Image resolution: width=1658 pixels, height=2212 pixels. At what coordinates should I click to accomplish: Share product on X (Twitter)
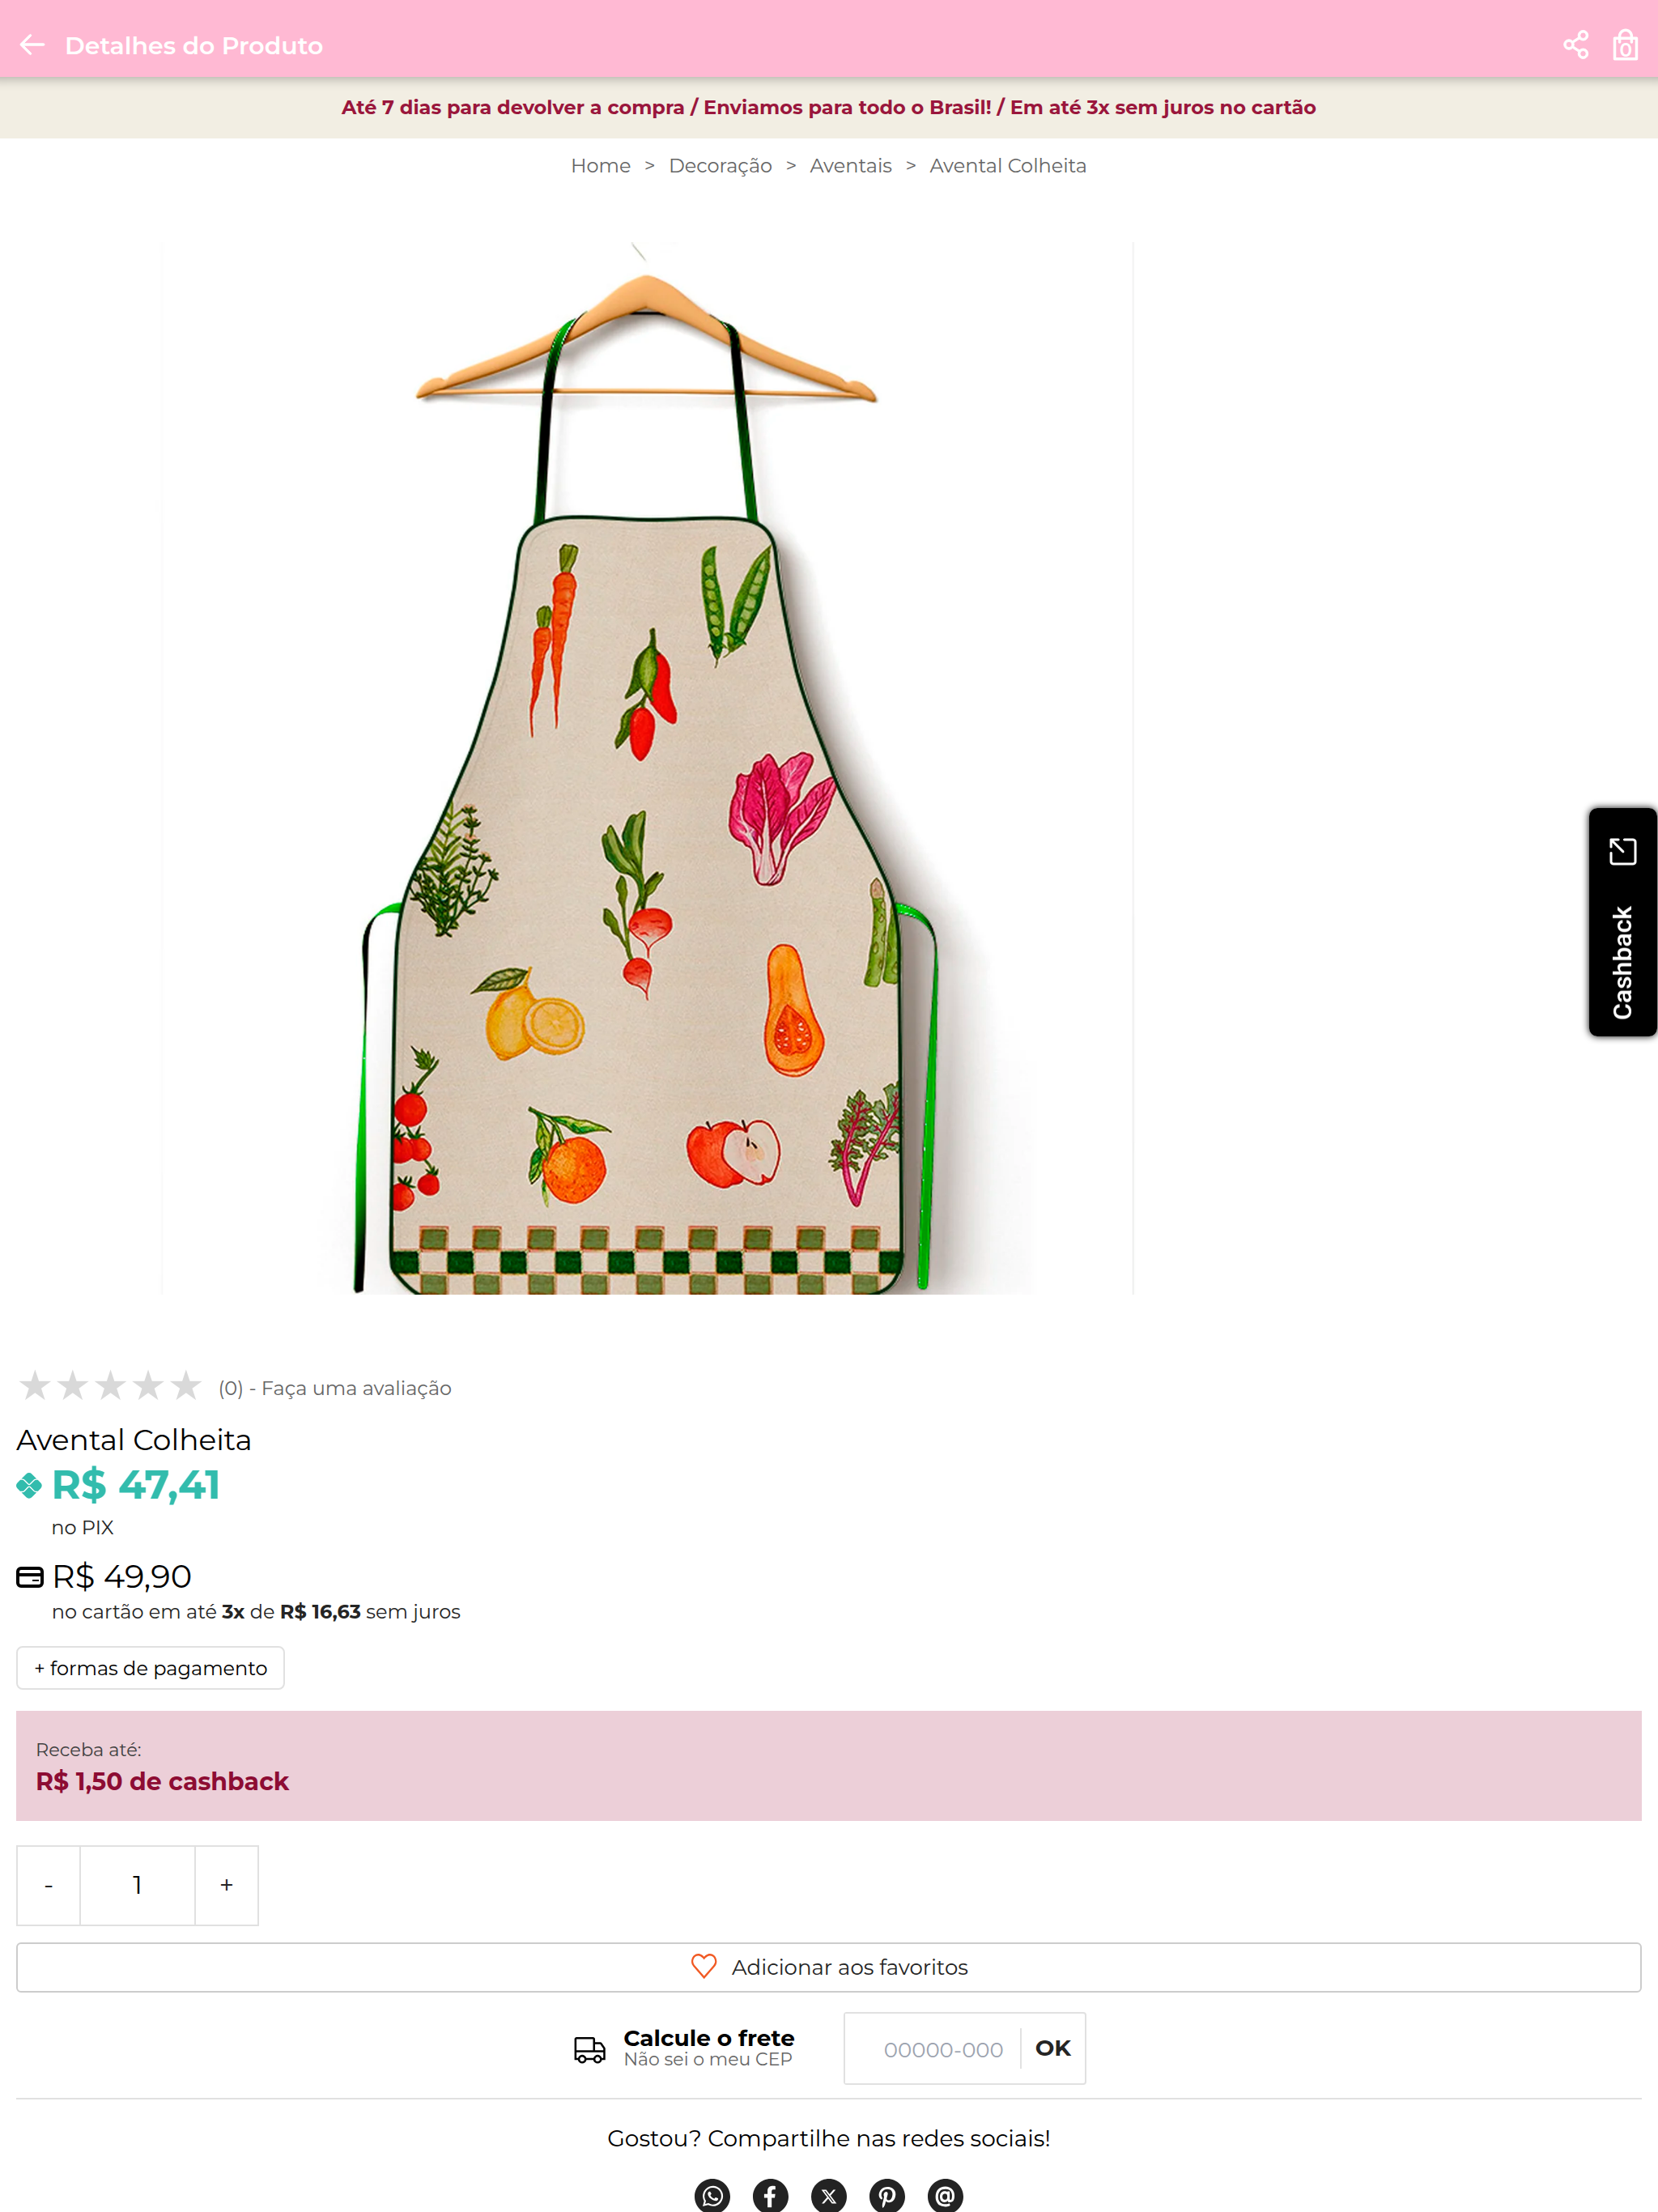point(828,2195)
